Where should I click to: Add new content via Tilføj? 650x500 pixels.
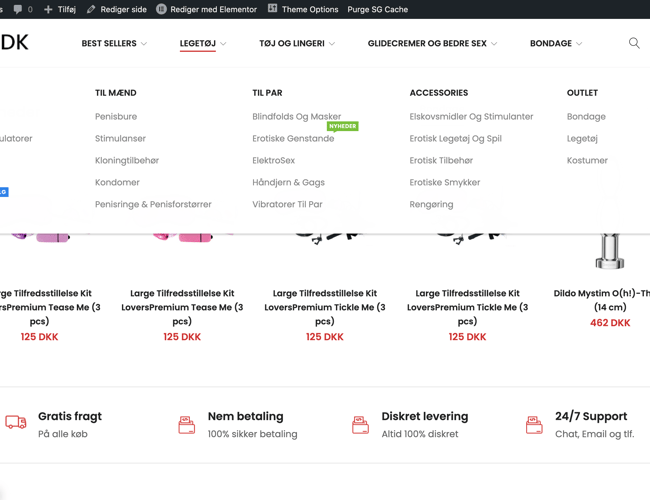click(x=60, y=9)
